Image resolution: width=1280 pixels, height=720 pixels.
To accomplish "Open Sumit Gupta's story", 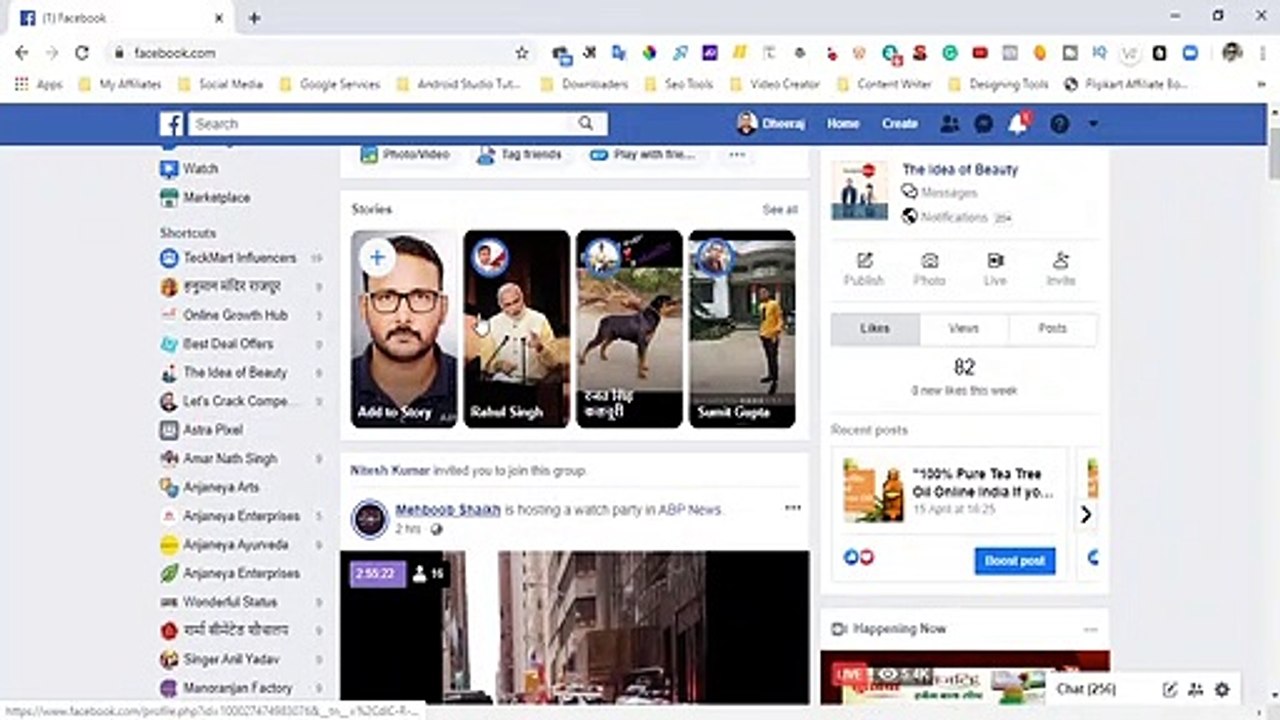I will point(742,329).
